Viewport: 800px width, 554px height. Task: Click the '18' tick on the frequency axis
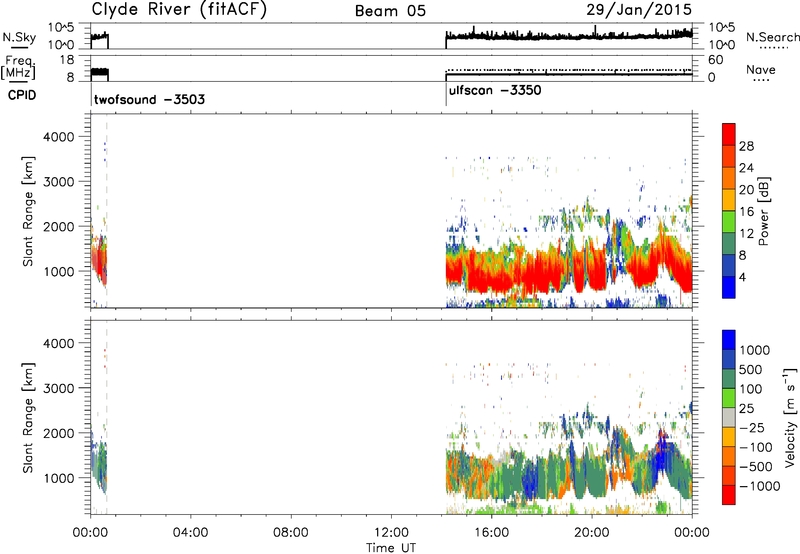pyautogui.click(x=67, y=60)
